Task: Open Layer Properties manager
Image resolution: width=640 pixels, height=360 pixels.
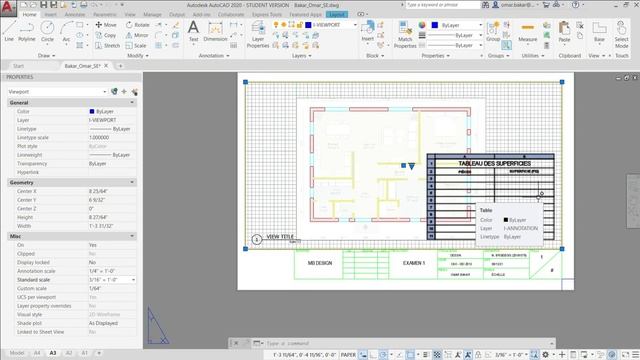Action: [258, 34]
